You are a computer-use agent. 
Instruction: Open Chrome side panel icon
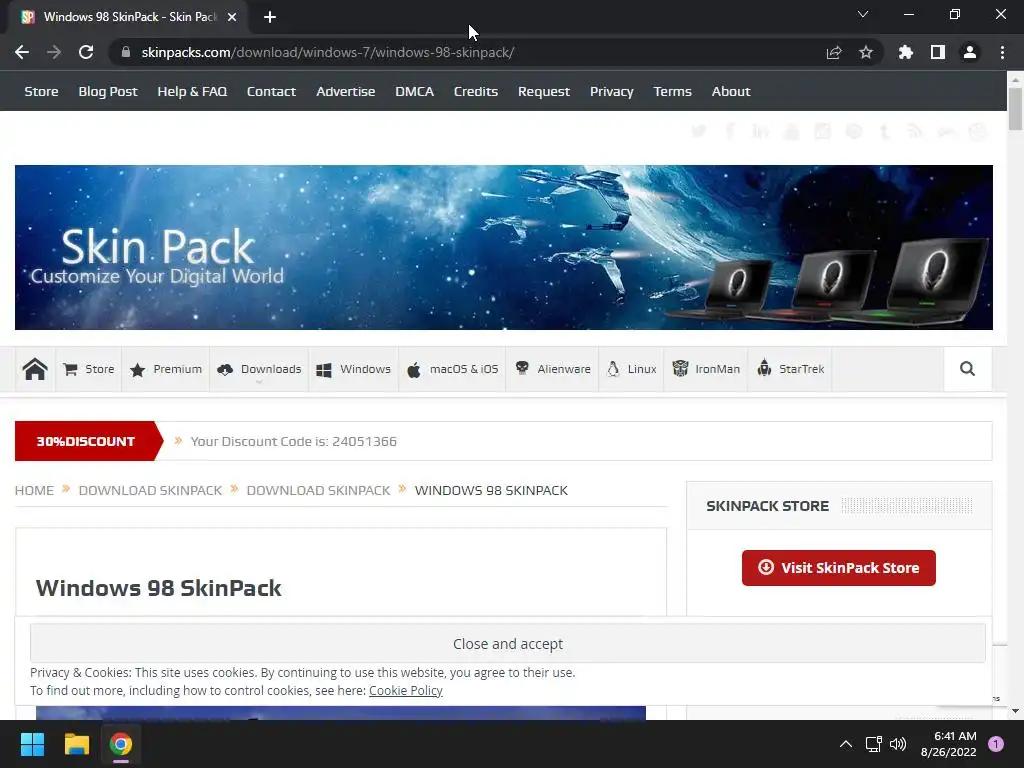coord(938,52)
